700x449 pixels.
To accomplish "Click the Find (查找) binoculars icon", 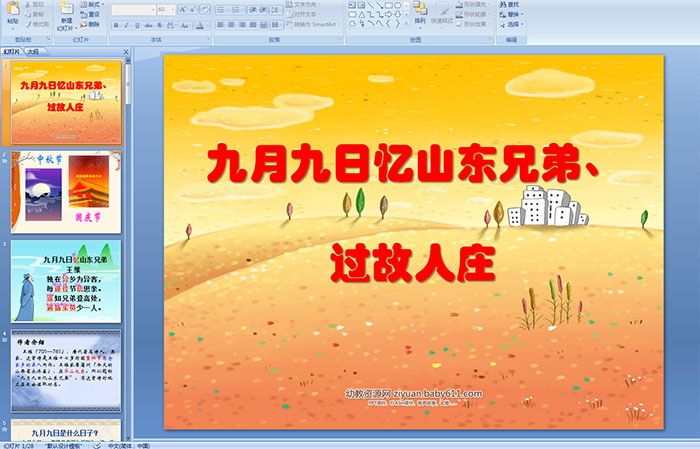I will pos(503,4).
